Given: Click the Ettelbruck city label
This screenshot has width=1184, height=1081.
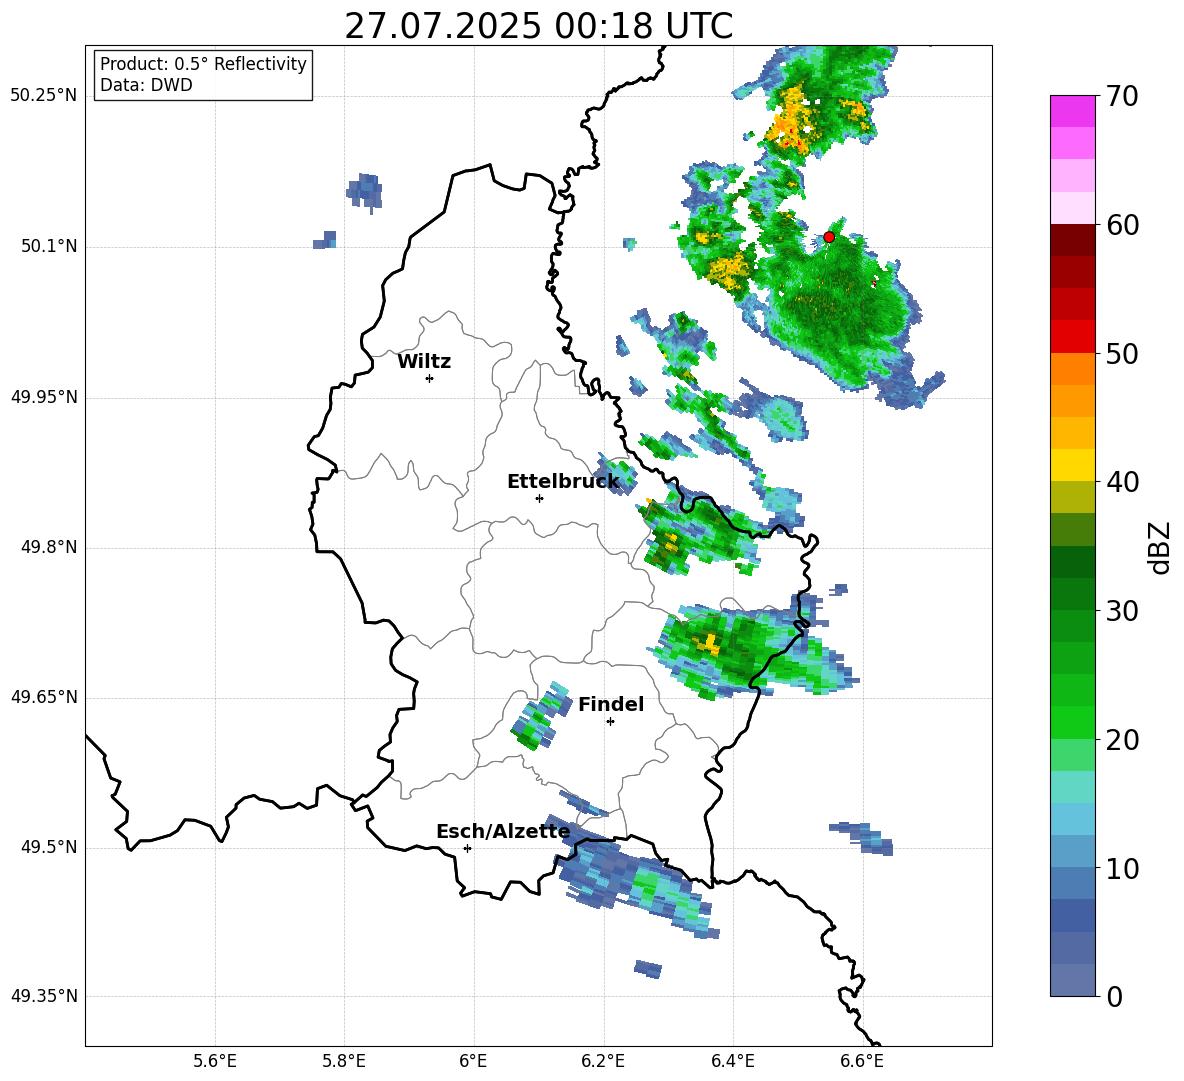Looking at the screenshot, I should point(563,482).
